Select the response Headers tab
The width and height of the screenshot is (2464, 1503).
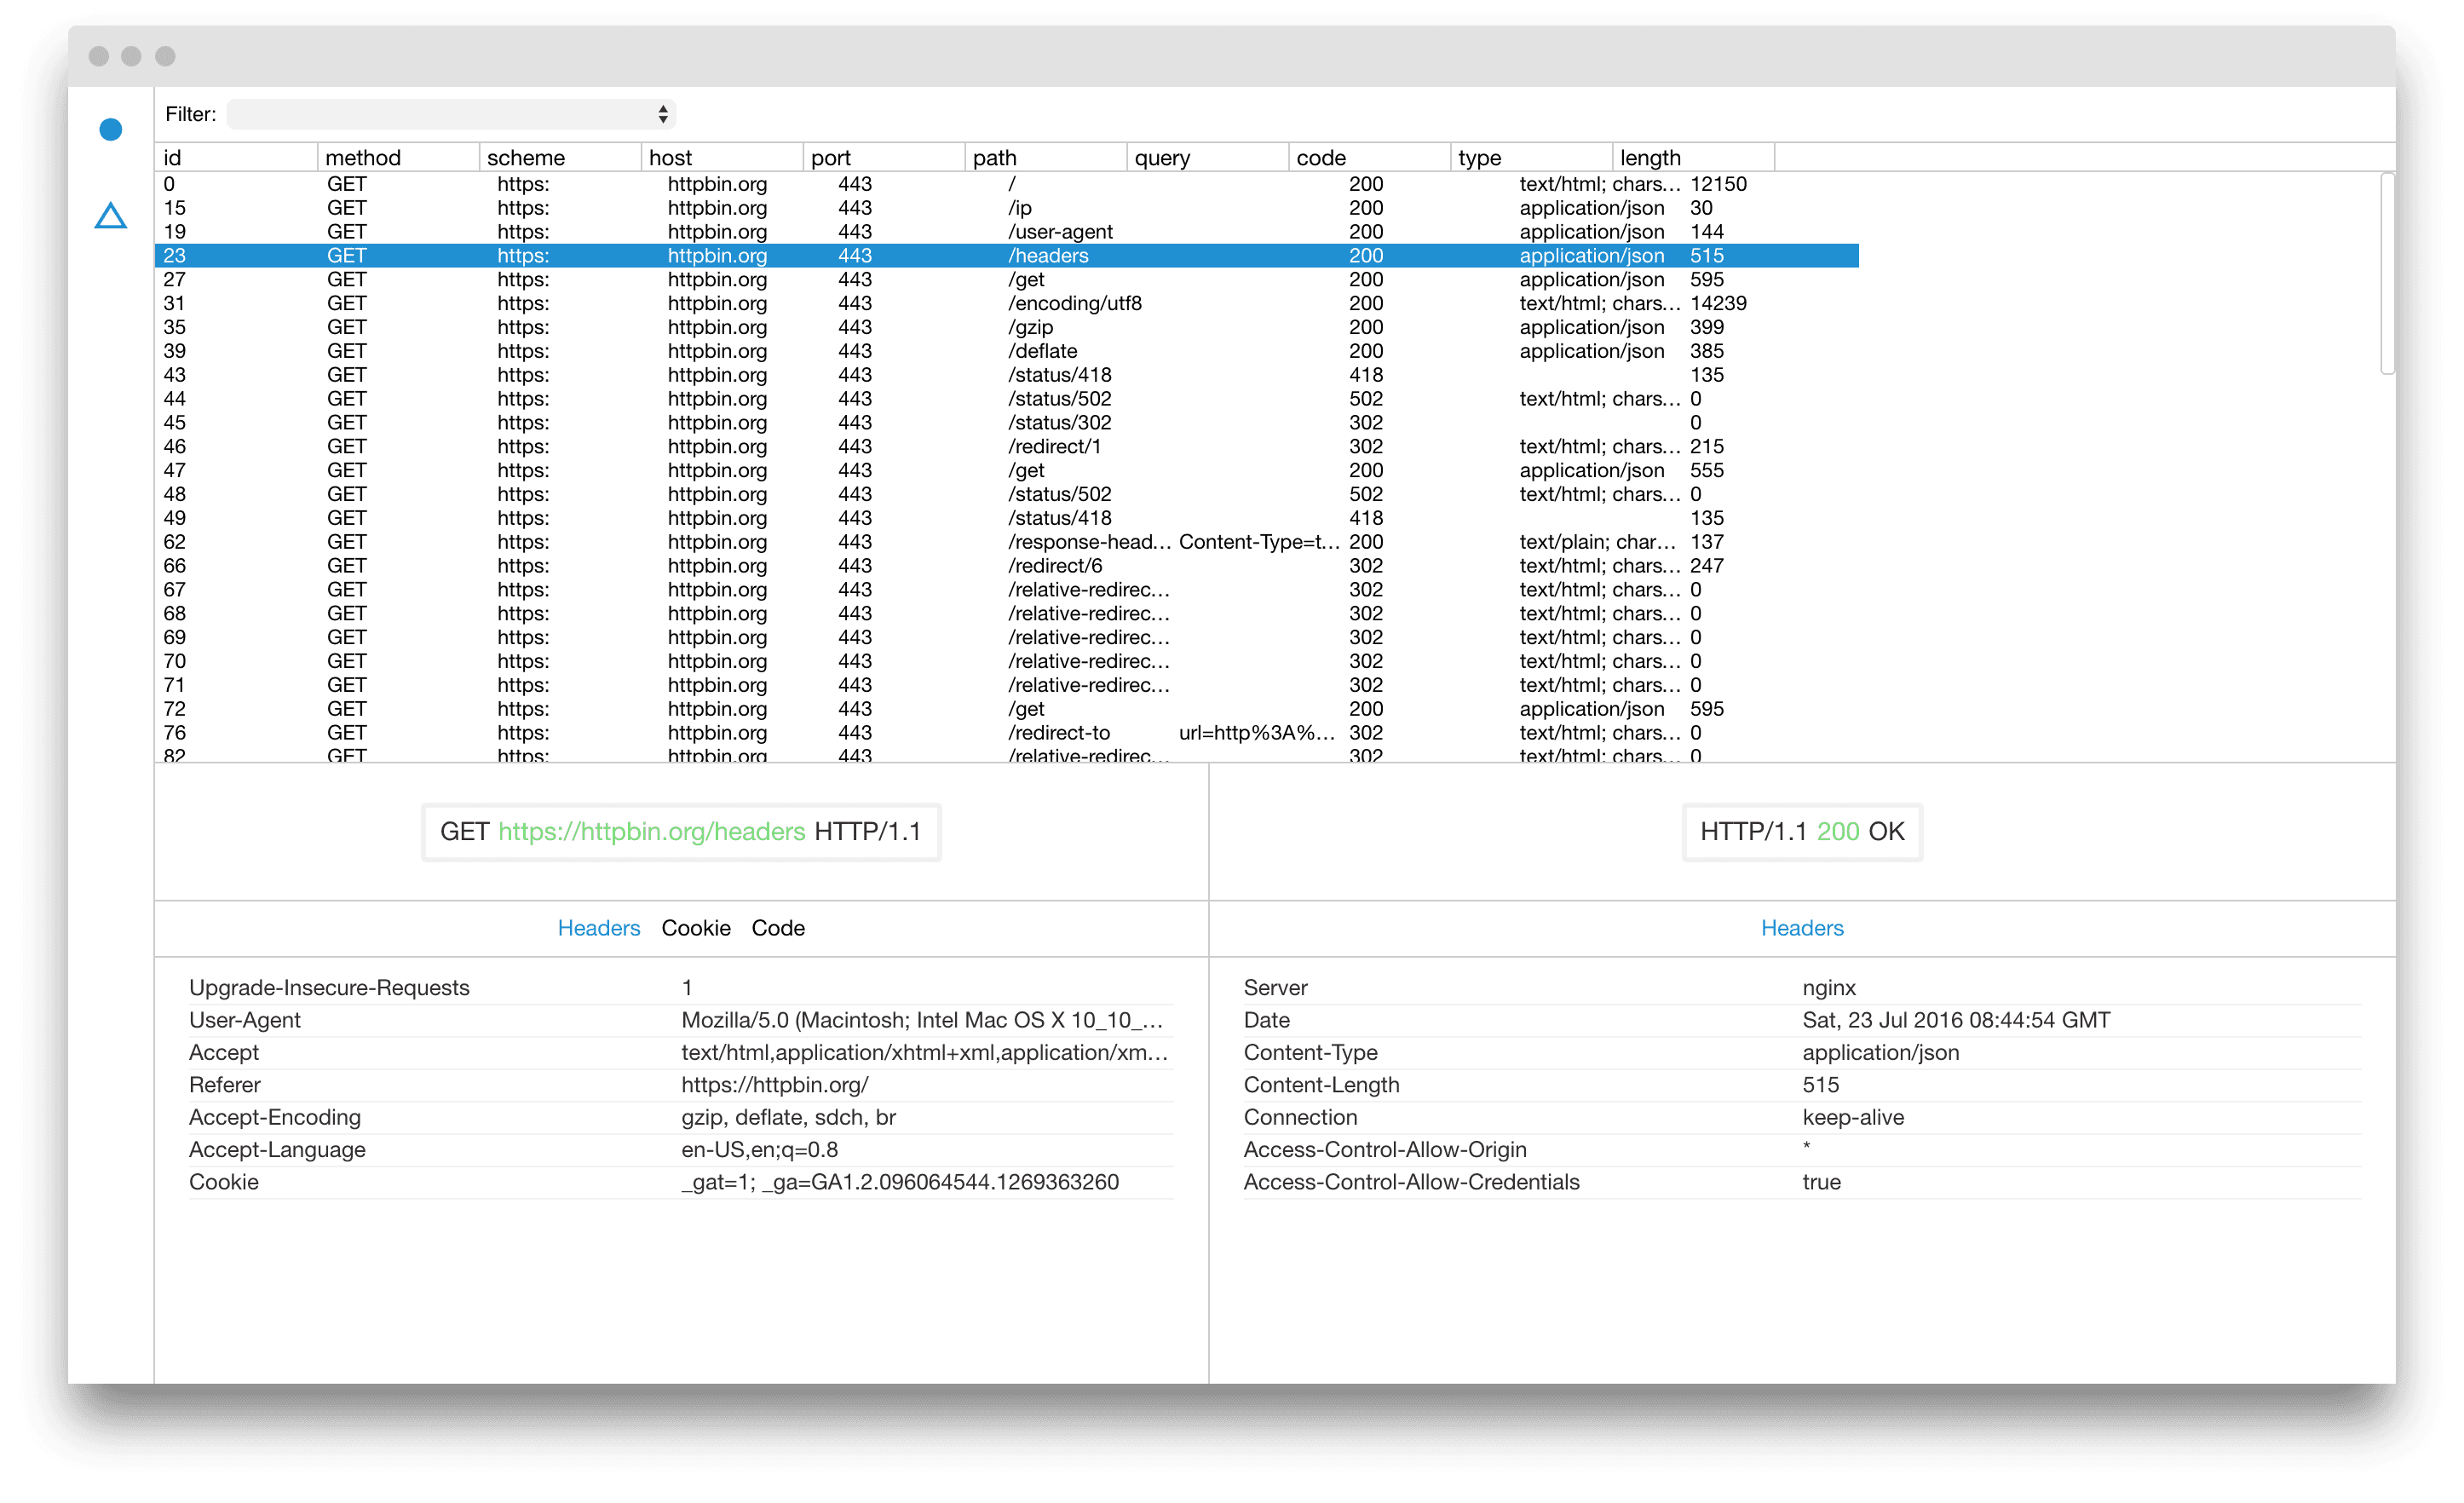coord(1802,928)
